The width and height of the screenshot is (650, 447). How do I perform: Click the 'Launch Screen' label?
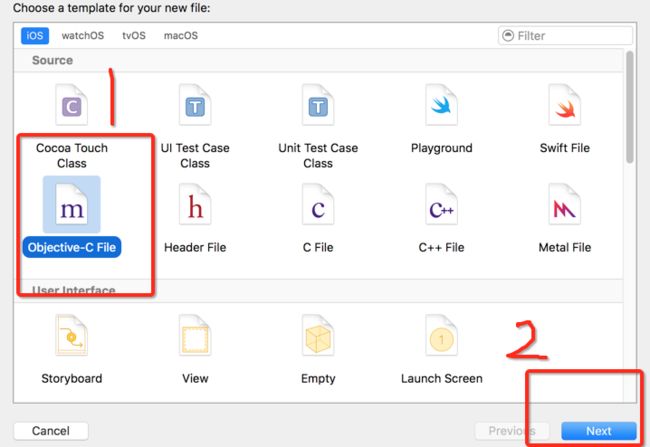coord(441,379)
